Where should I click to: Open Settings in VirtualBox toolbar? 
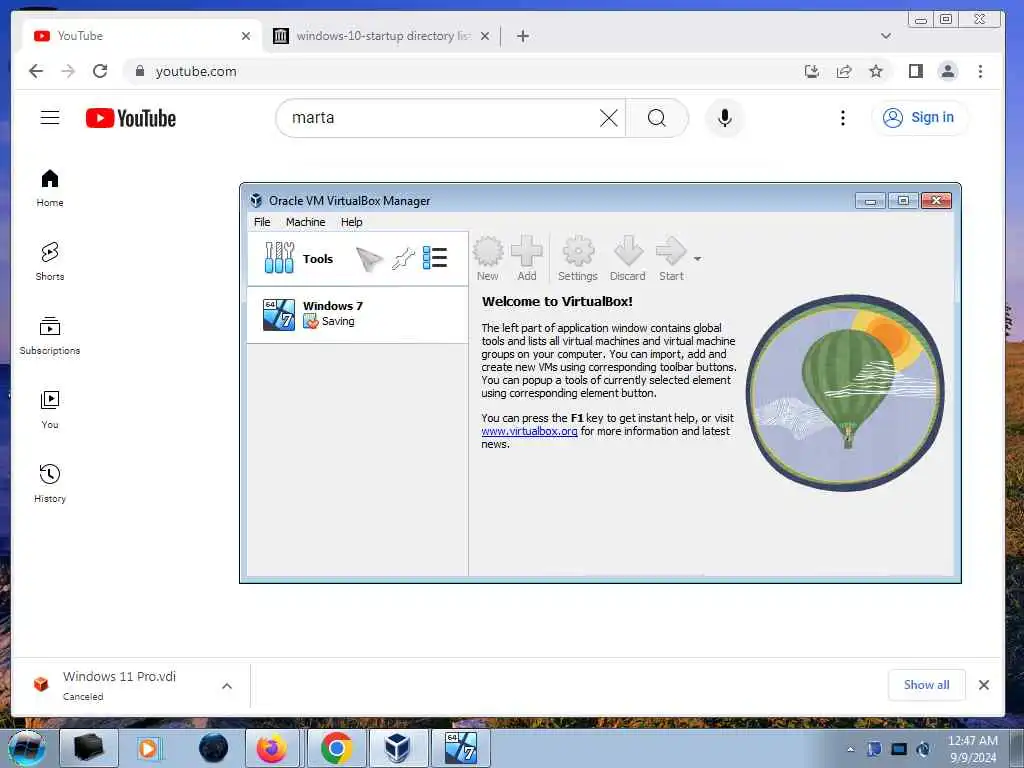point(578,259)
